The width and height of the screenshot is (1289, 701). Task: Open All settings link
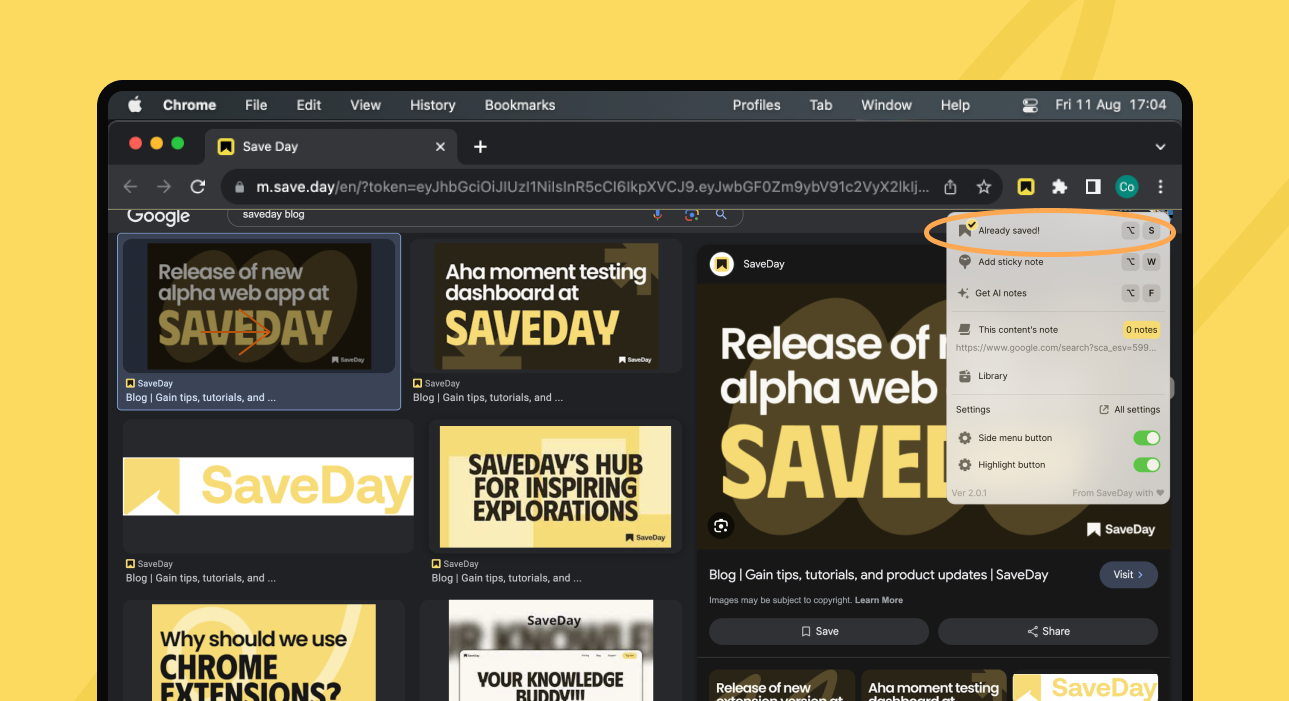(x=1129, y=410)
